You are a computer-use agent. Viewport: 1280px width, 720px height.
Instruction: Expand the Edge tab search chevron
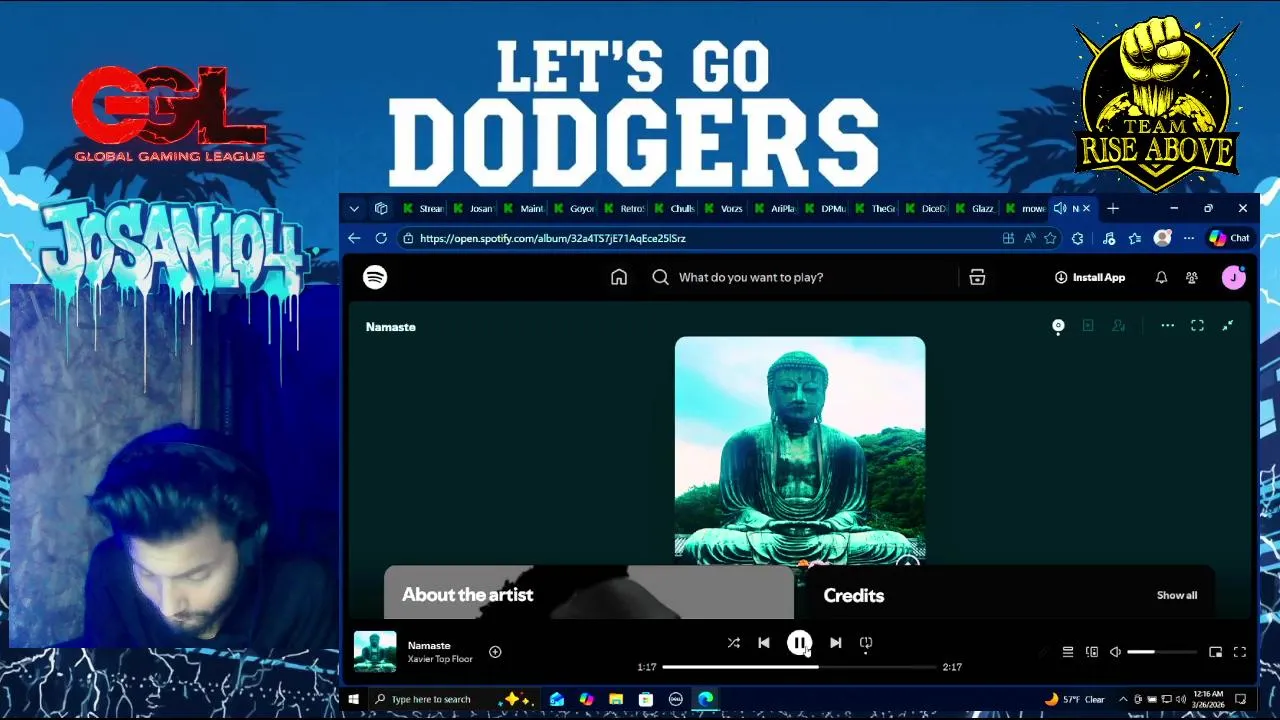[354, 209]
